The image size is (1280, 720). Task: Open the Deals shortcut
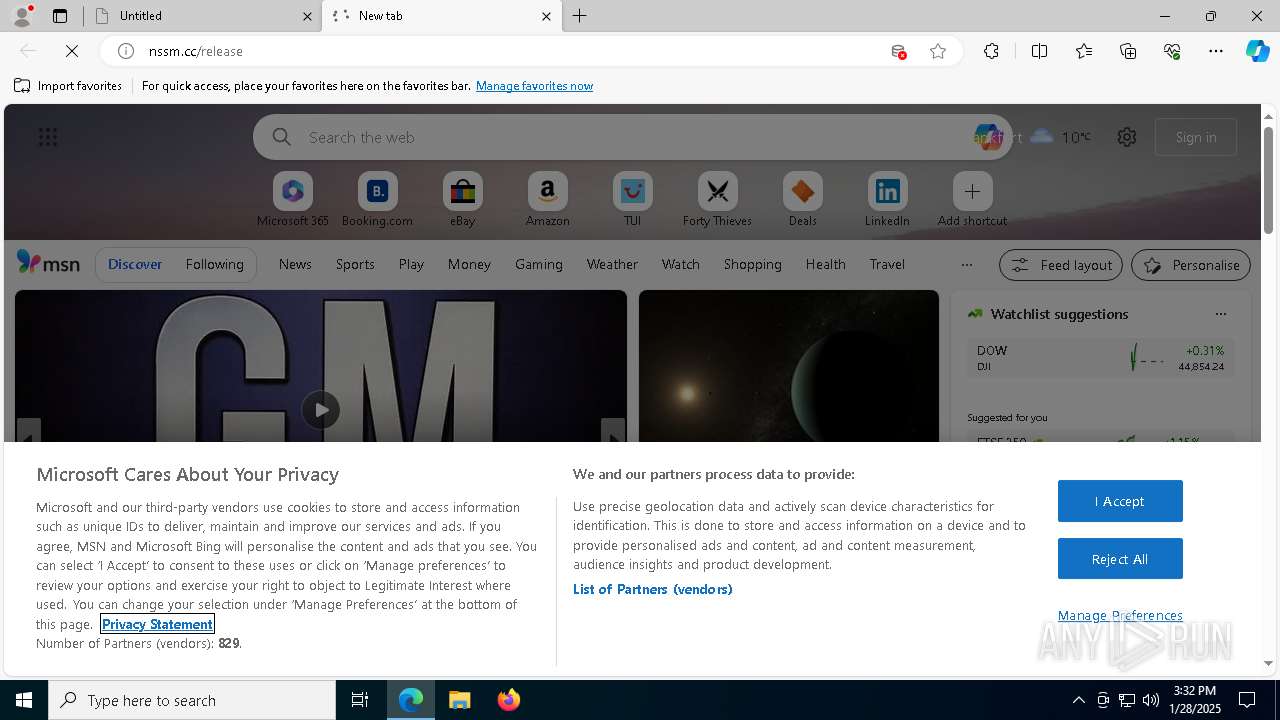(x=802, y=199)
